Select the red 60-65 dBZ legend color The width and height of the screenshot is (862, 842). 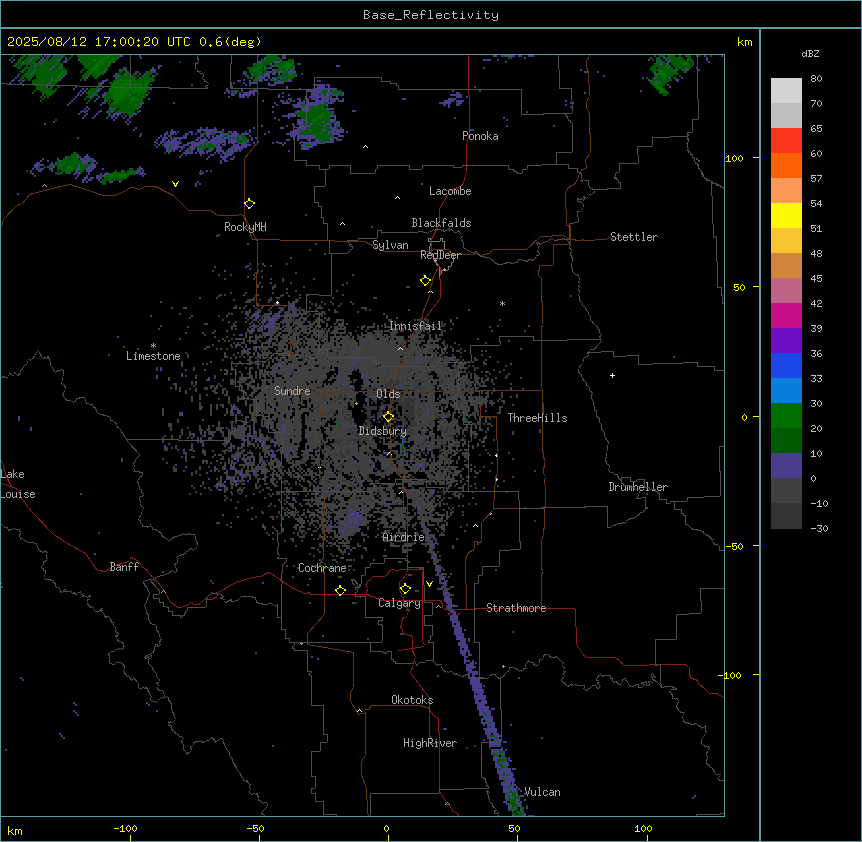tap(786, 141)
